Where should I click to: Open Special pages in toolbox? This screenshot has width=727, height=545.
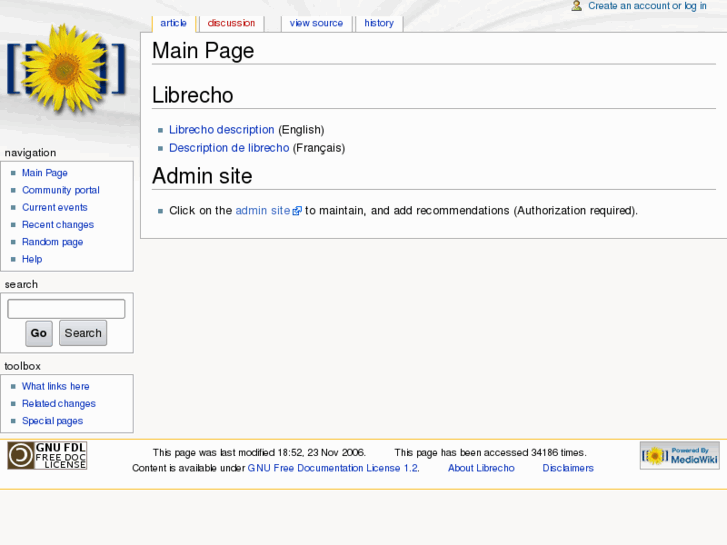52,421
